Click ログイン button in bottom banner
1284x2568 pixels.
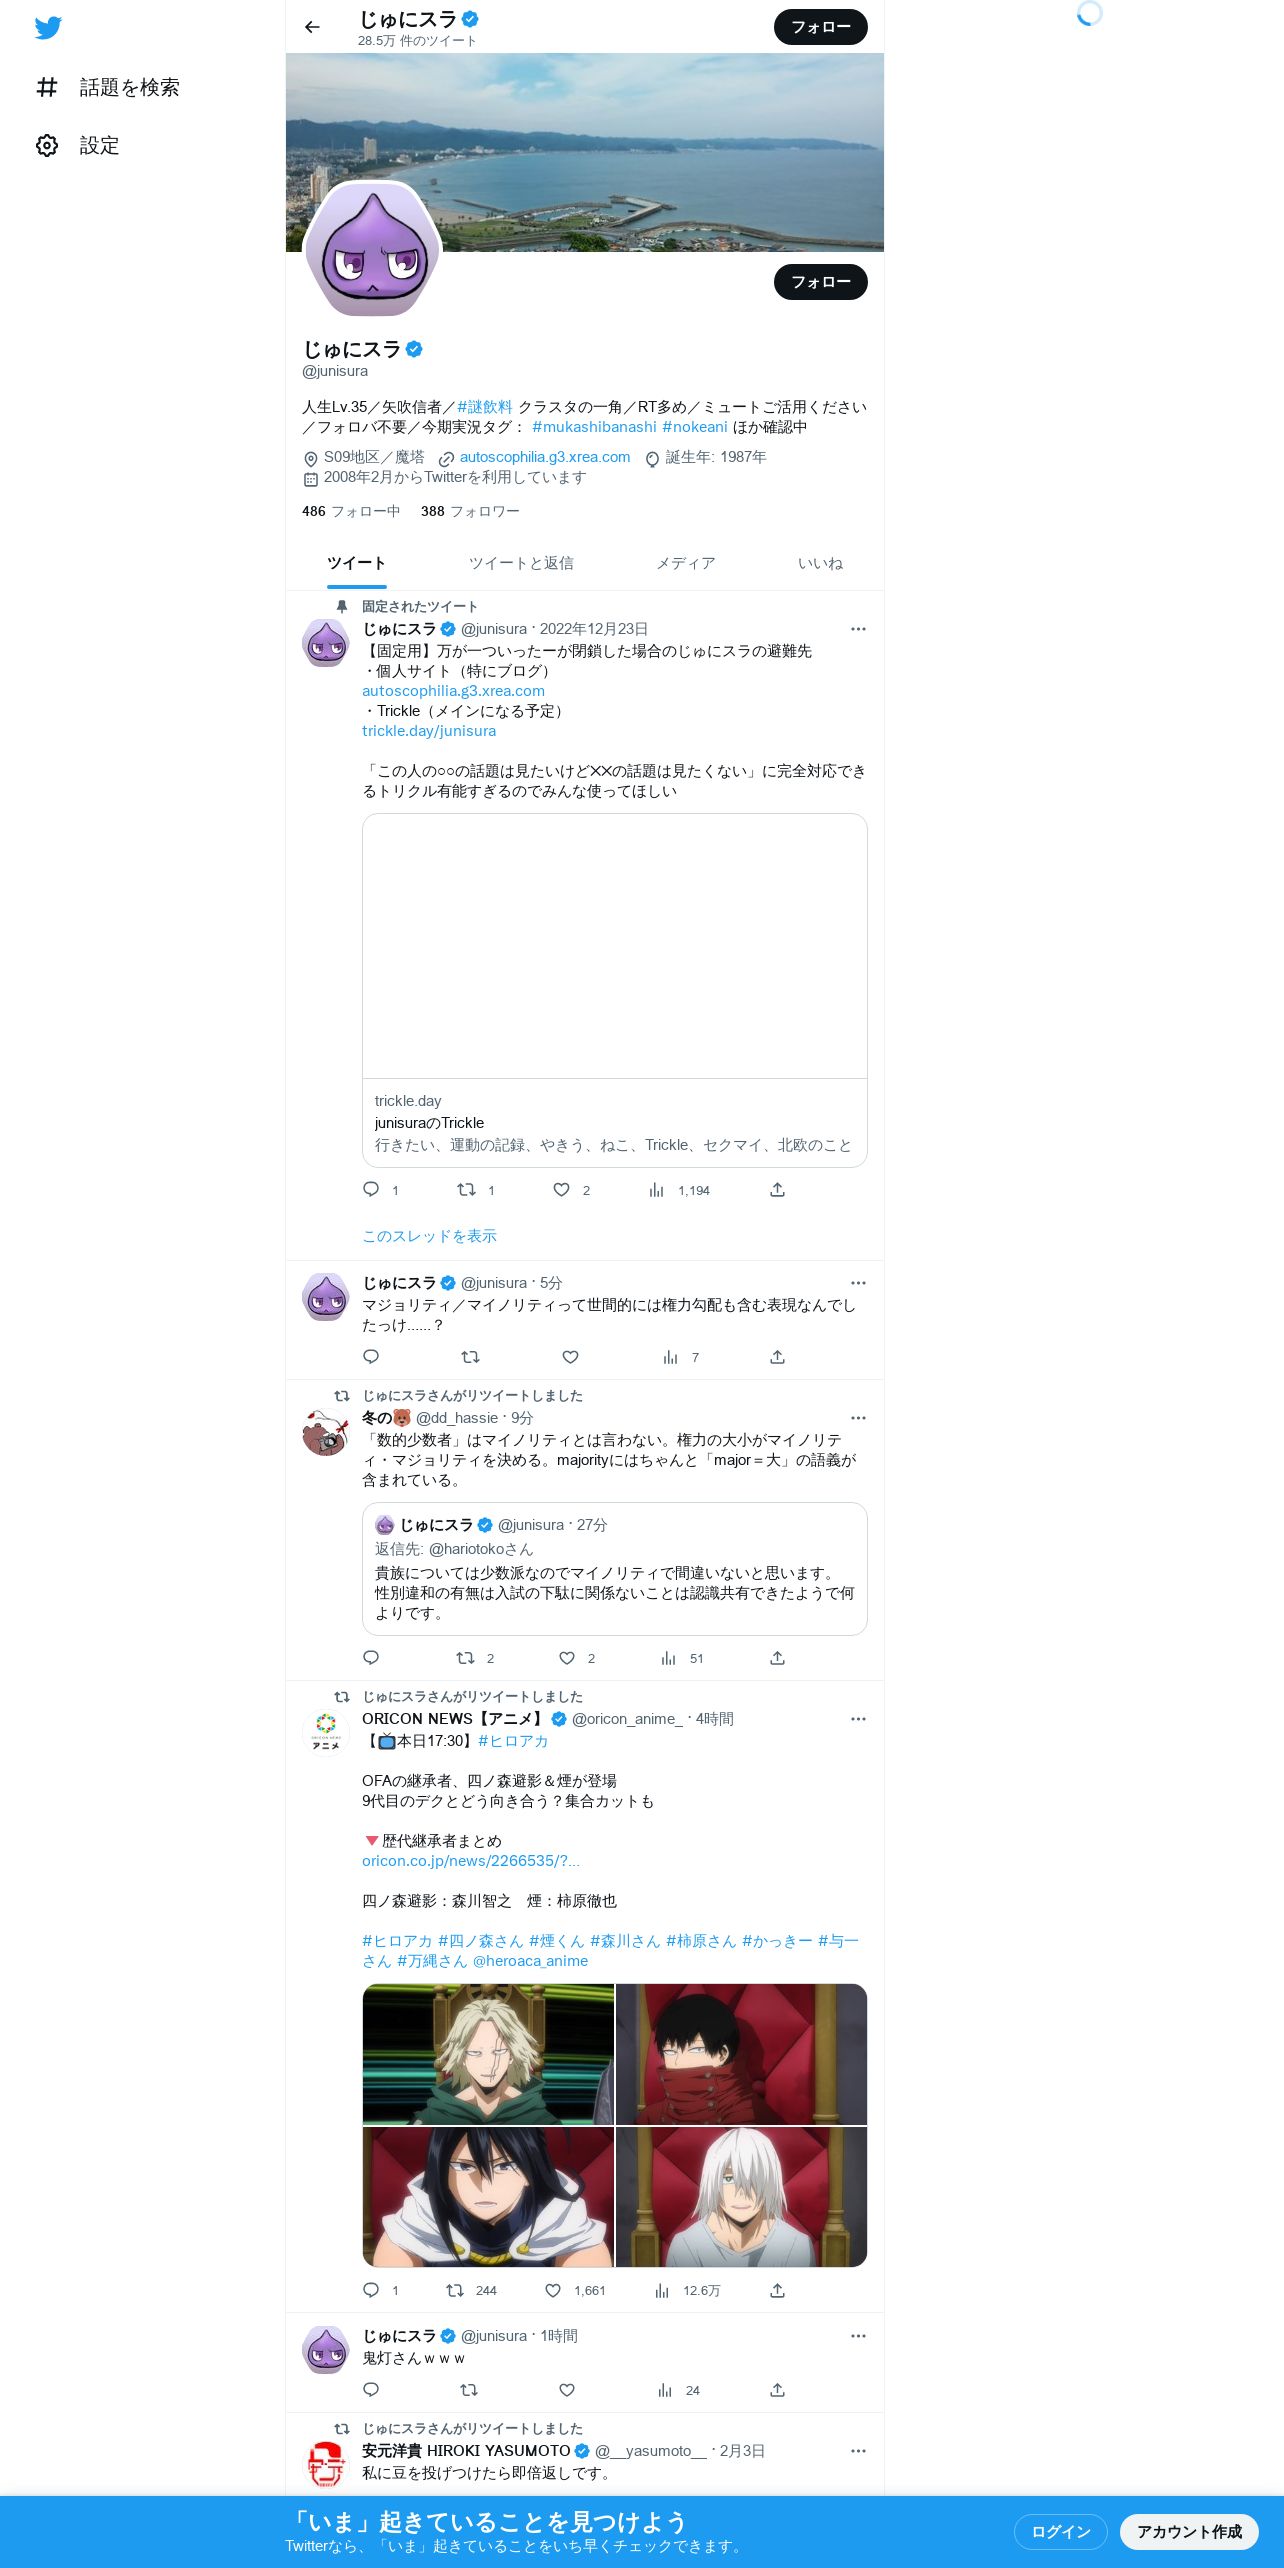[x=1060, y=2531]
